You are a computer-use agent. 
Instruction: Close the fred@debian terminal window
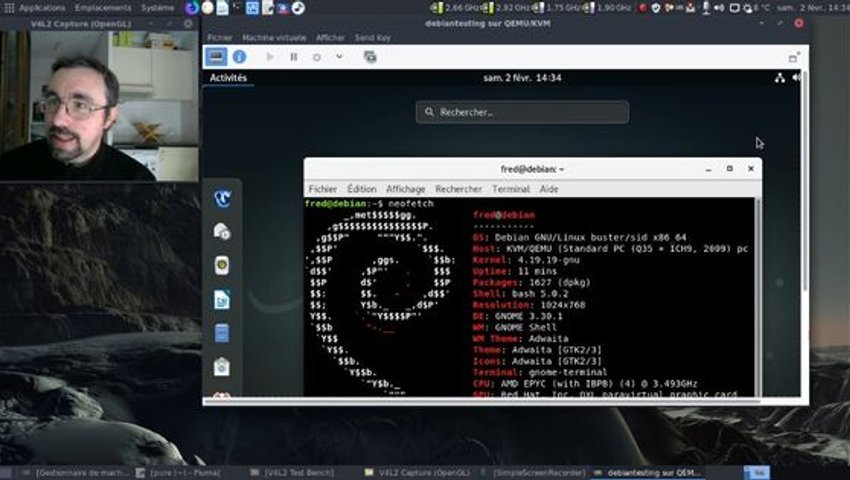click(x=751, y=169)
